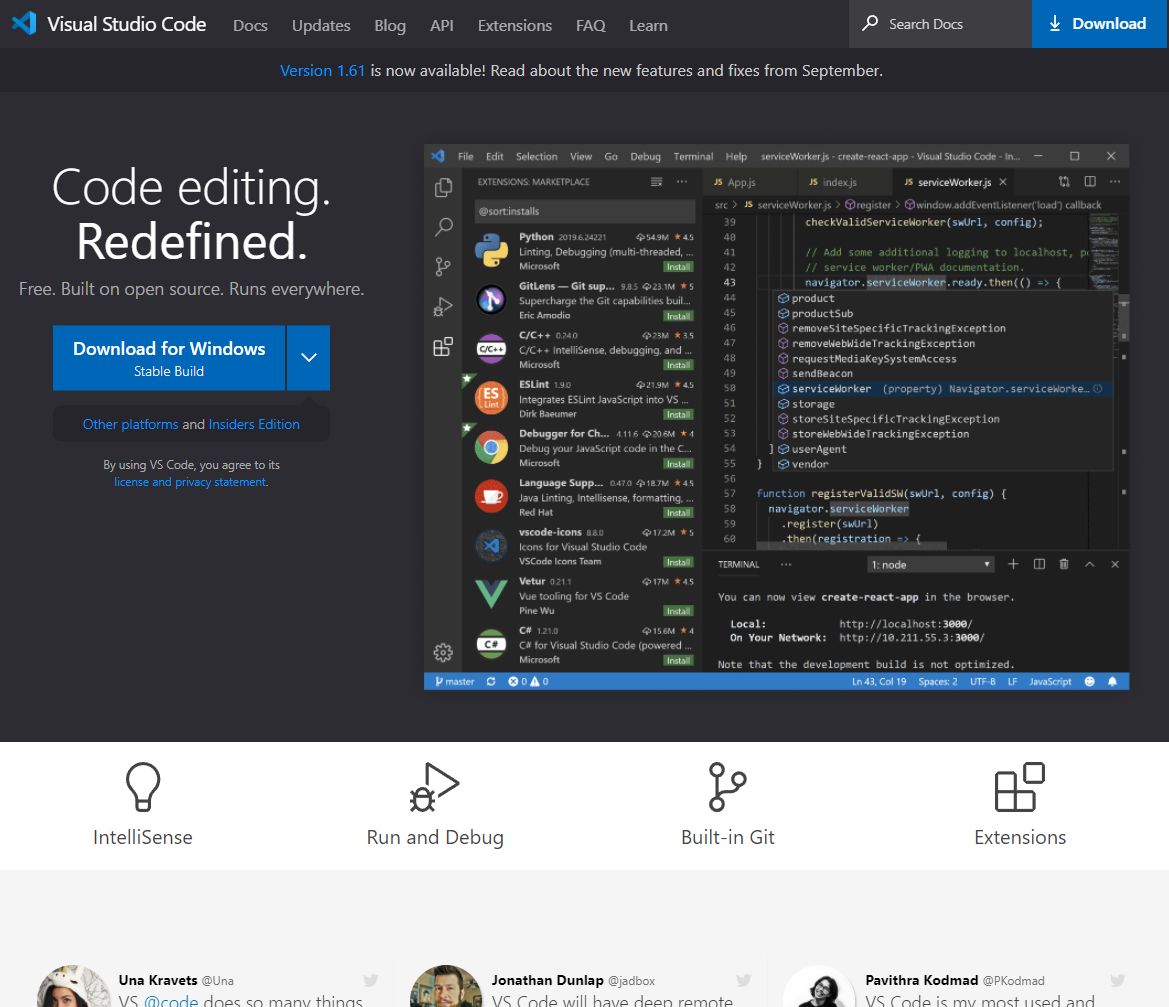Click the IntelliSense lightbulb icon
The width and height of the screenshot is (1169, 1007).
142,786
